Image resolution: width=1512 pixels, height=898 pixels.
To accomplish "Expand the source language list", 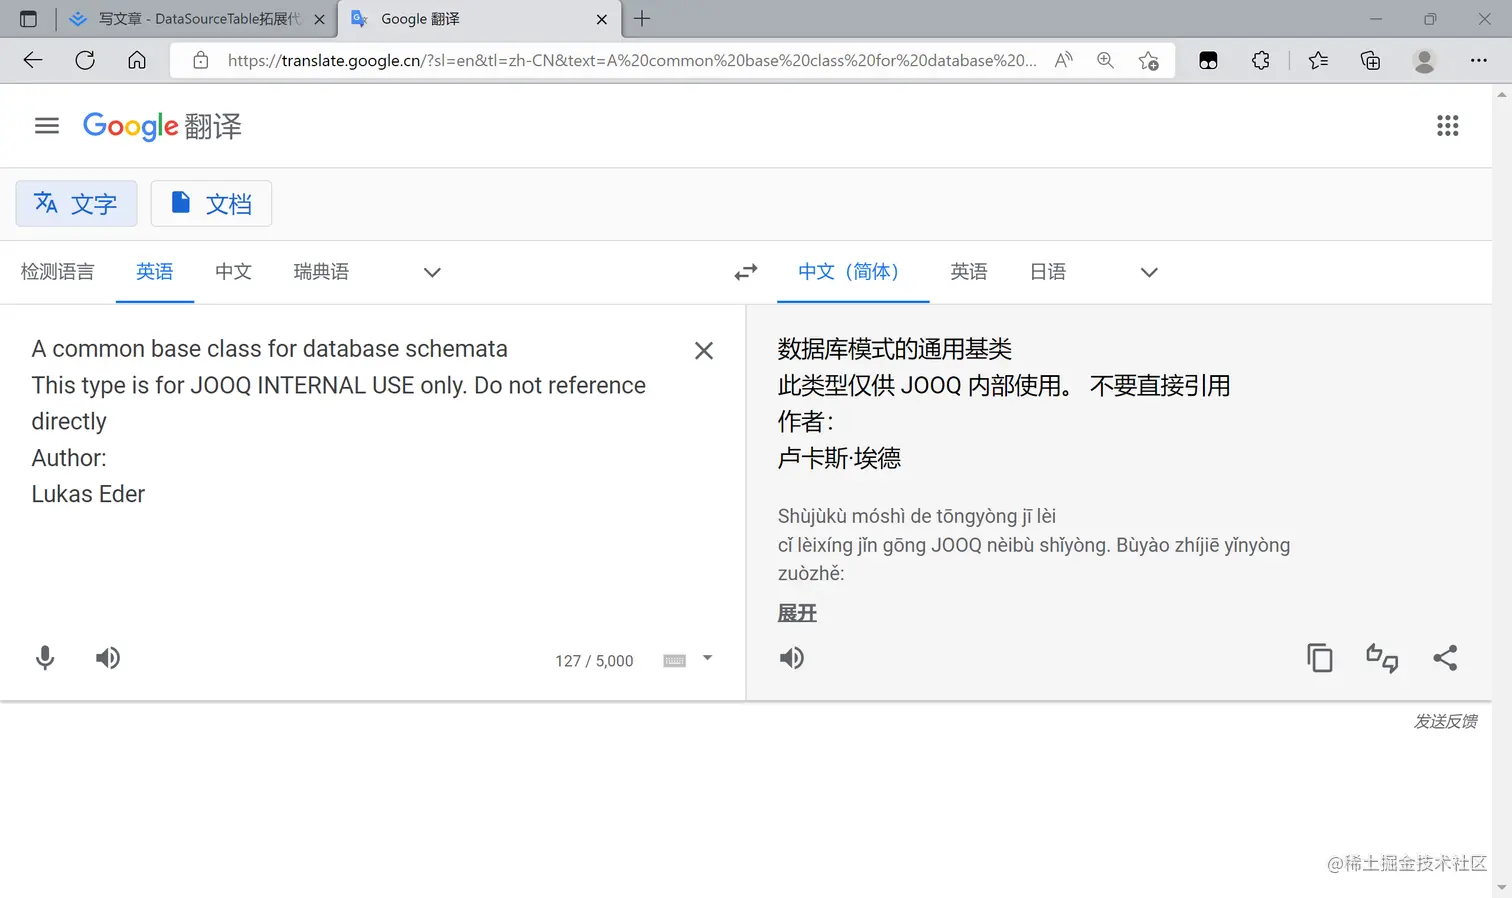I will (x=432, y=272).
